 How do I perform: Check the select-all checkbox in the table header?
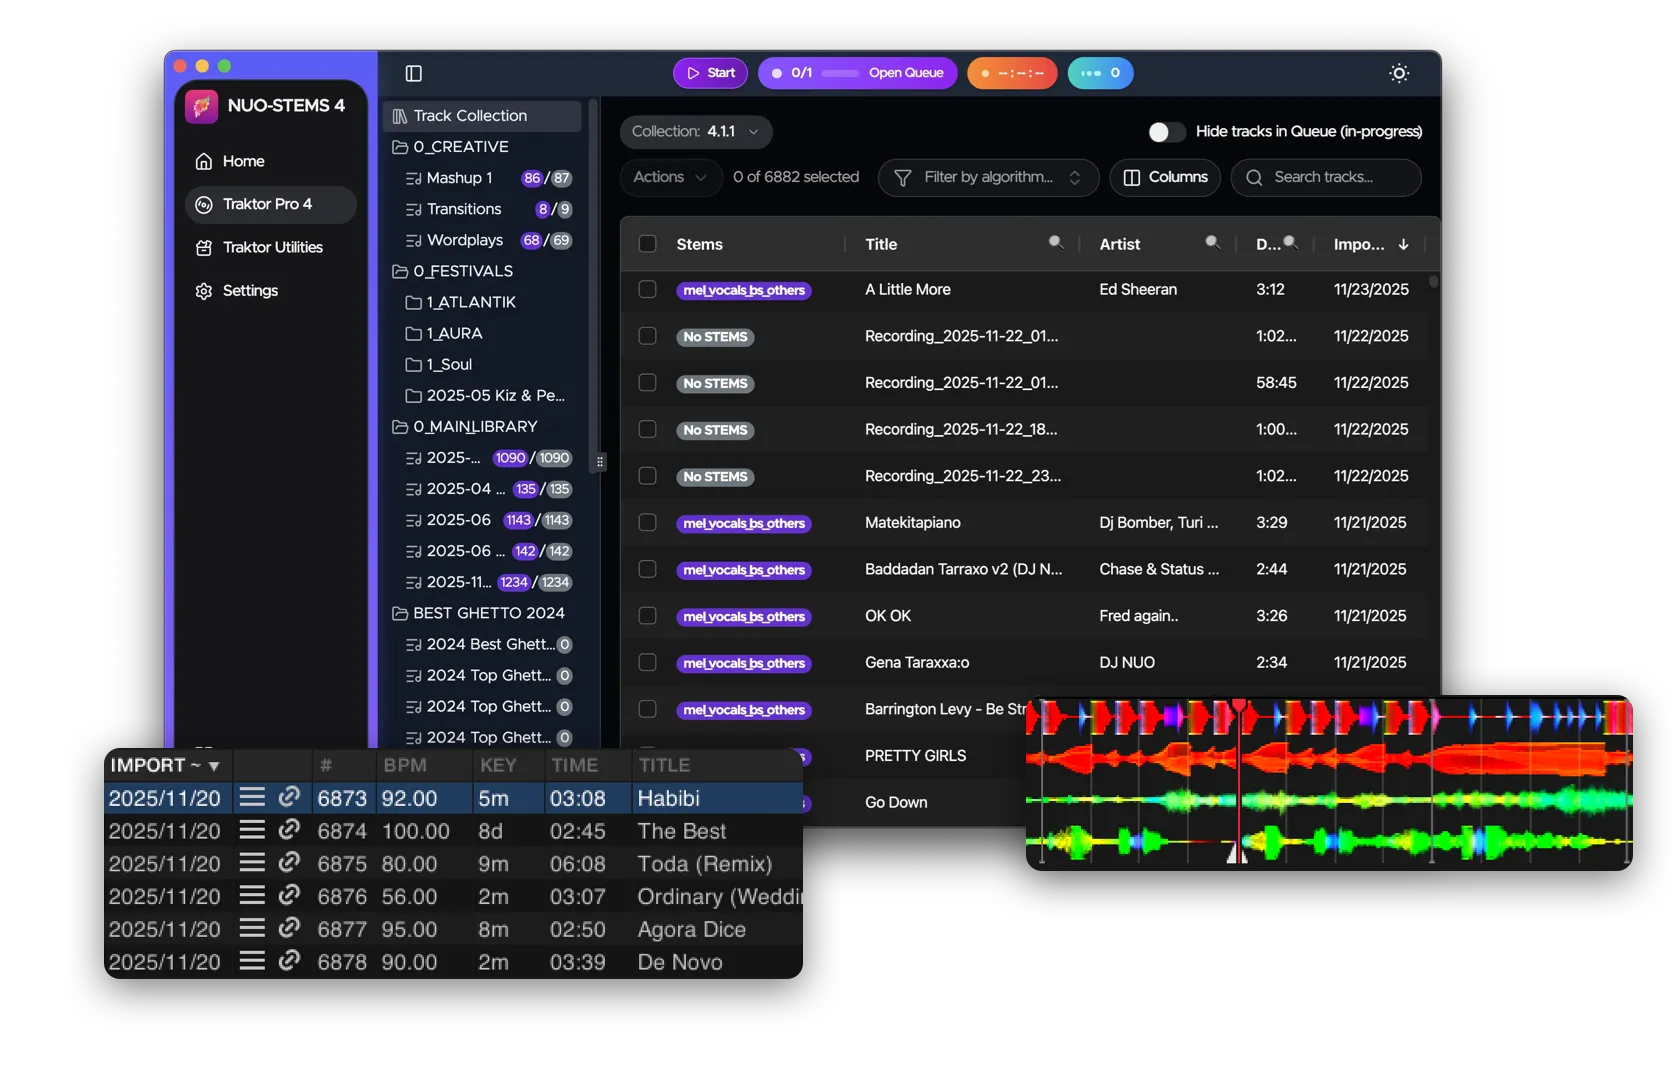(x=647, y=243)
